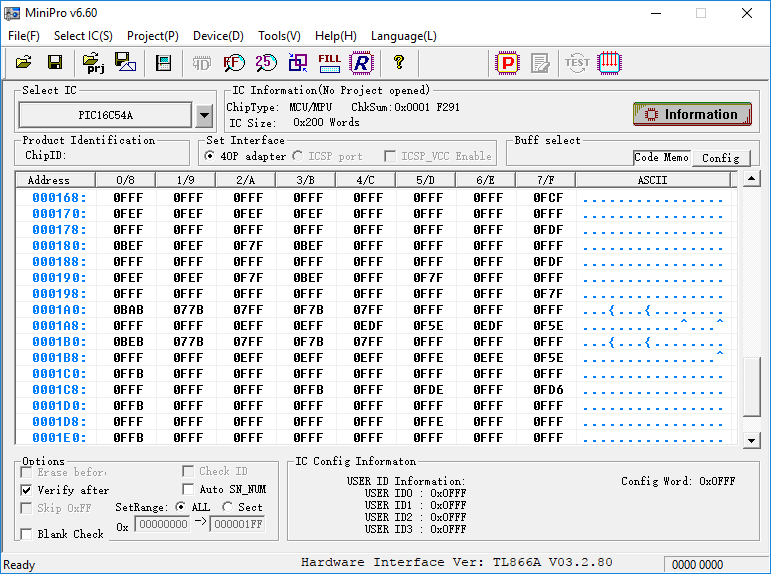Open the Tools(V) menu
771x574 pixels.
point(279,36)
